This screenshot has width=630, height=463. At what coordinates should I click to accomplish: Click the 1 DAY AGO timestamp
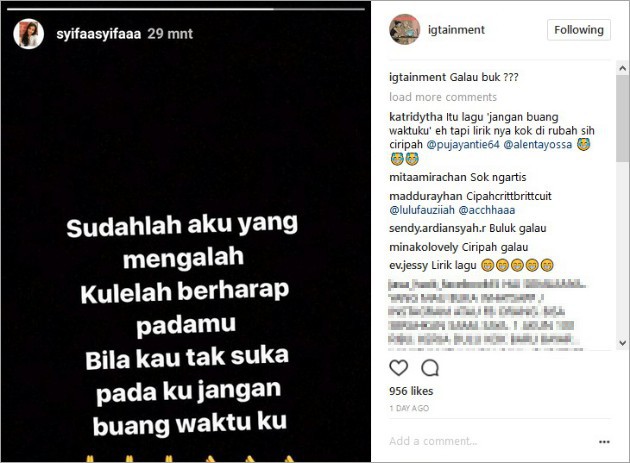[x=409, y=408]
